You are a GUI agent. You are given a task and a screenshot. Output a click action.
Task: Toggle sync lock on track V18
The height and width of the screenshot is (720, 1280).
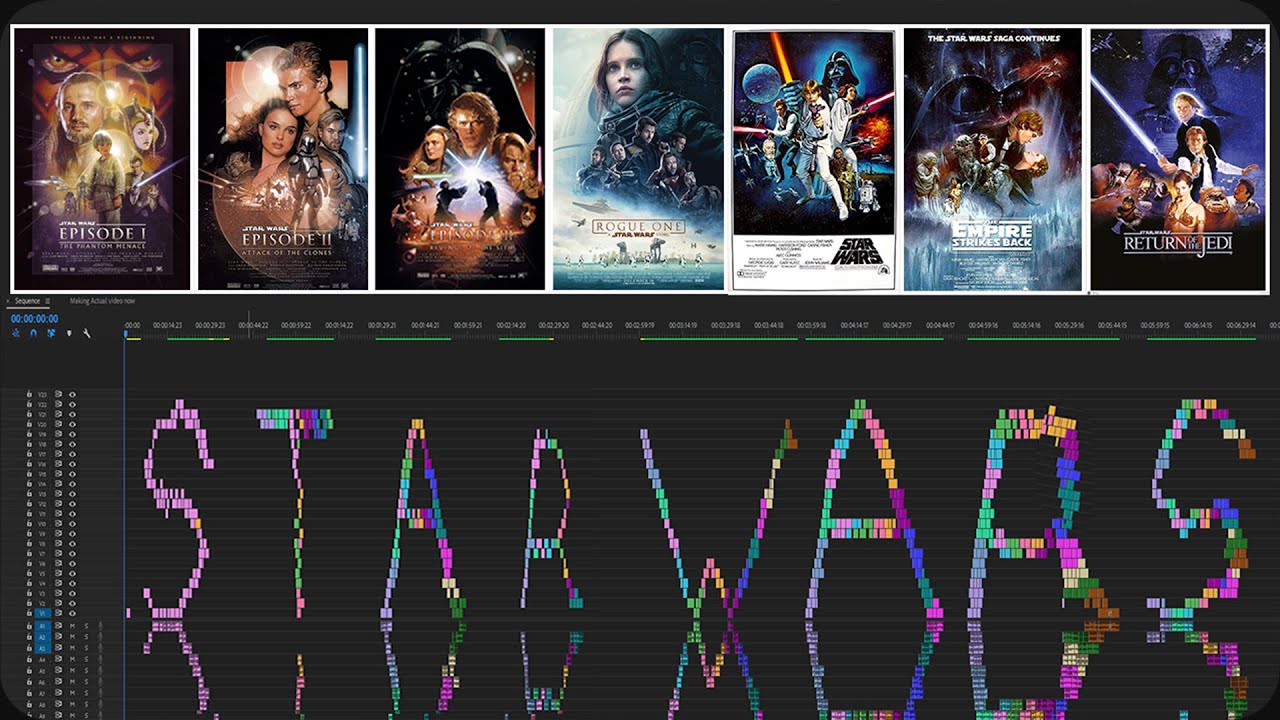click(x=59, y=444)
